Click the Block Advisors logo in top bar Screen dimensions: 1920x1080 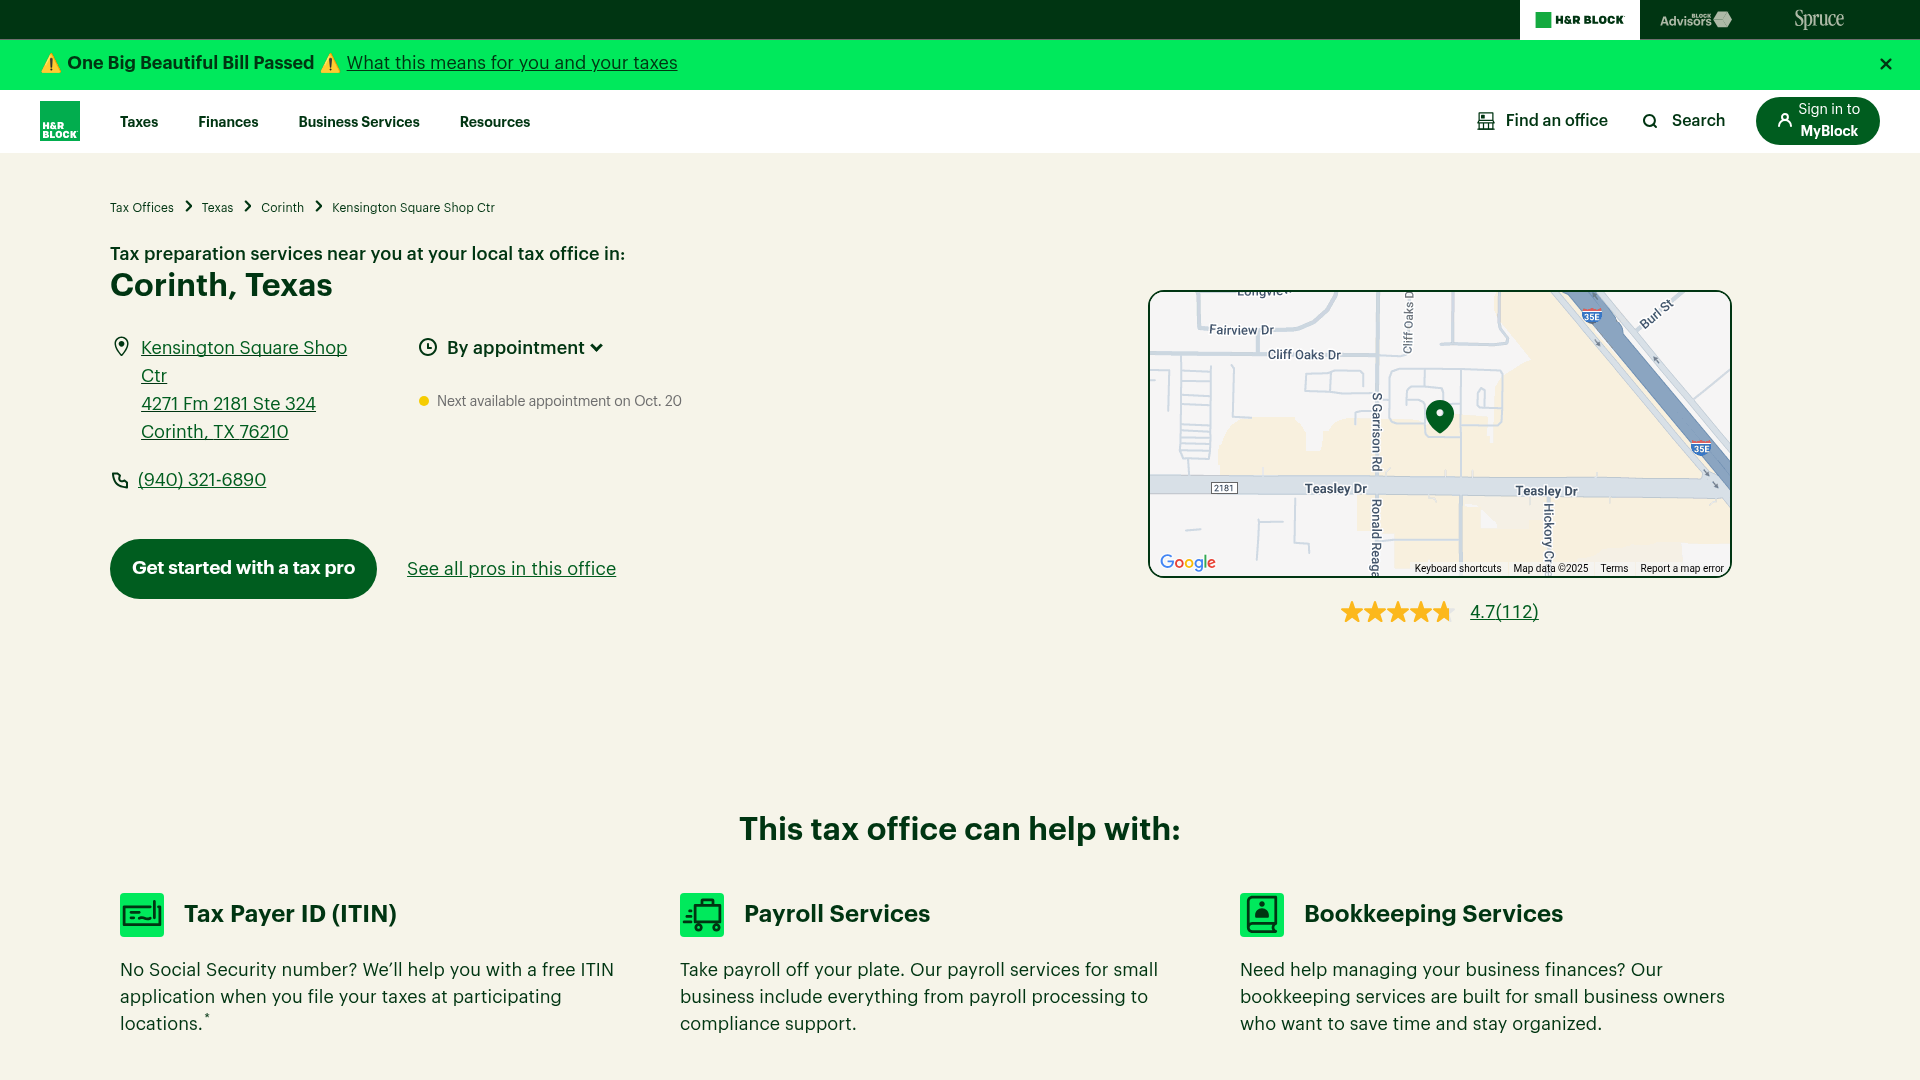click(1695, 20)
